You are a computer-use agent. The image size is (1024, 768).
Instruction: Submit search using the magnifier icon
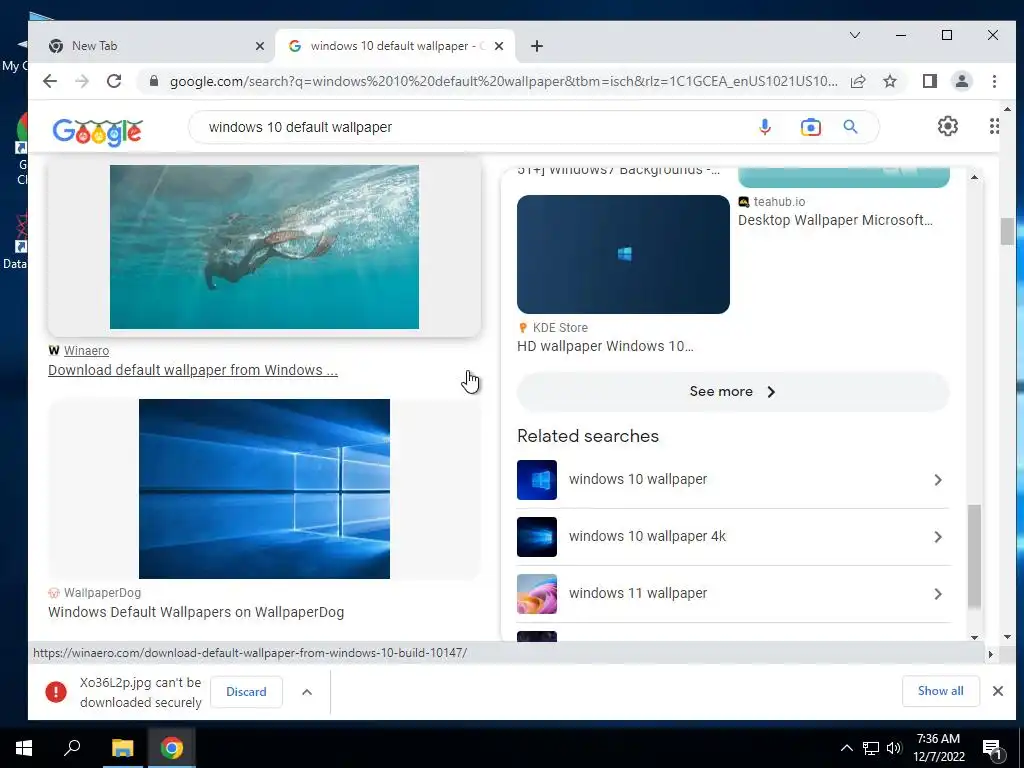tap(850, 127)
